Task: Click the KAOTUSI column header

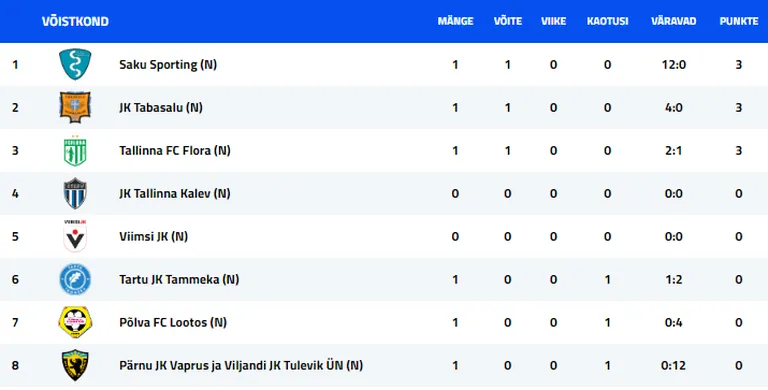Action: (607, 22)
